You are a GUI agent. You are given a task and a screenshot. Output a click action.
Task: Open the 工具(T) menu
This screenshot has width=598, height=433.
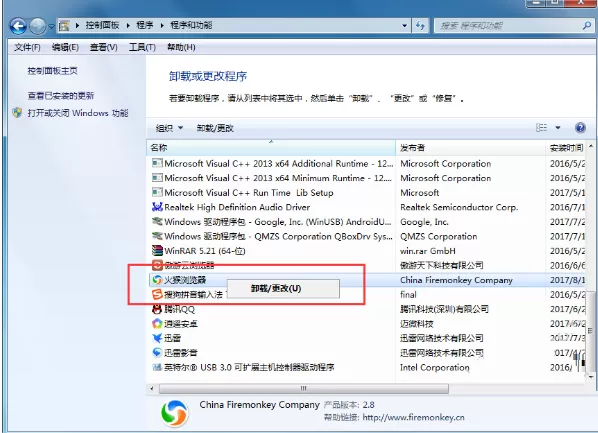(x=142, y=47)
